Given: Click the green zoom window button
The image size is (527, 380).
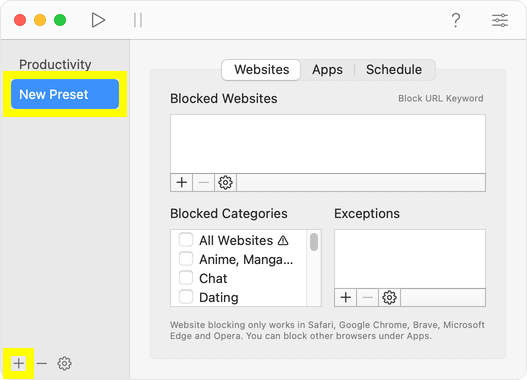Looking at the screenshot, I should pyautogui.click(x=60, y=20).
